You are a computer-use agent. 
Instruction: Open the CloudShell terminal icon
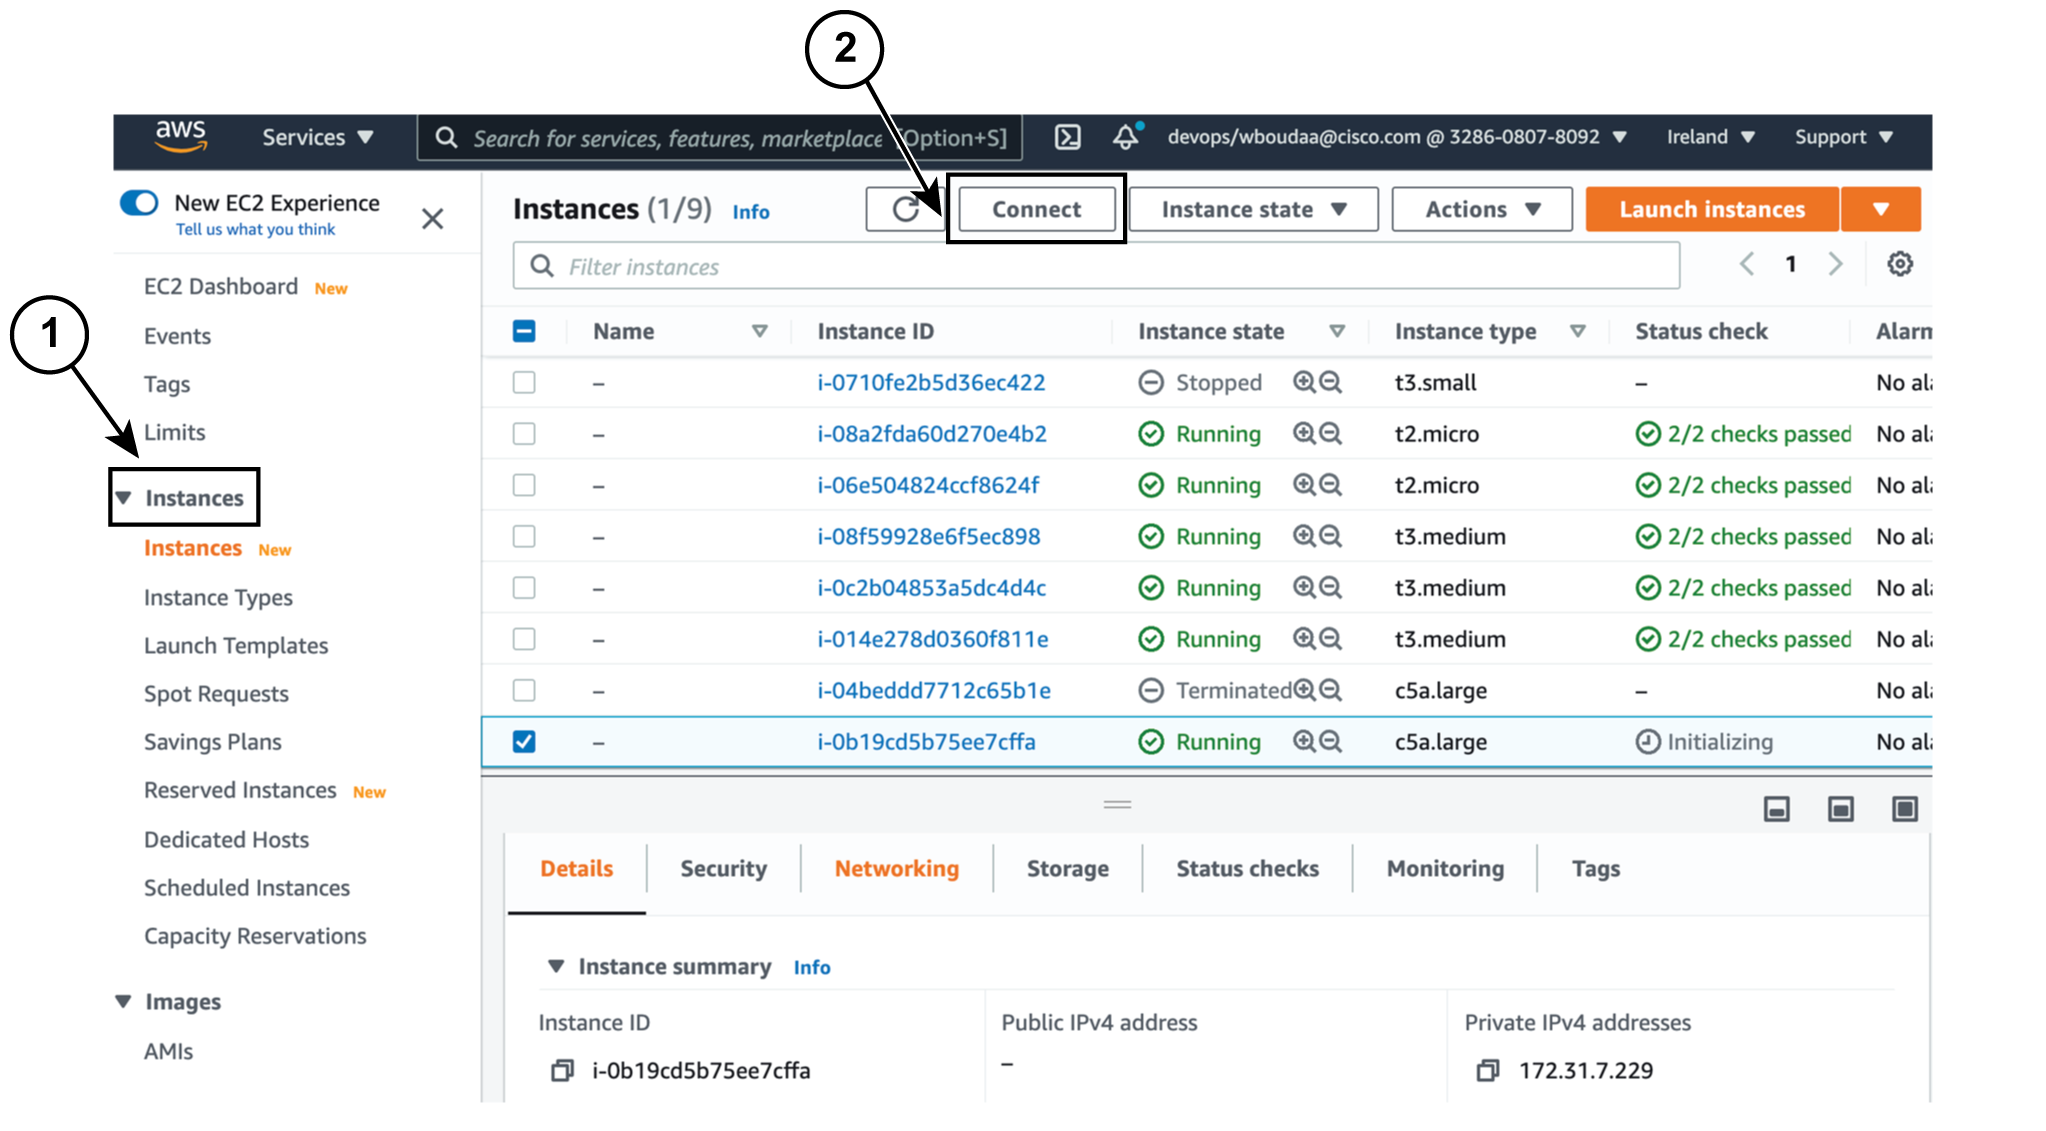(x=1068, y=137)
